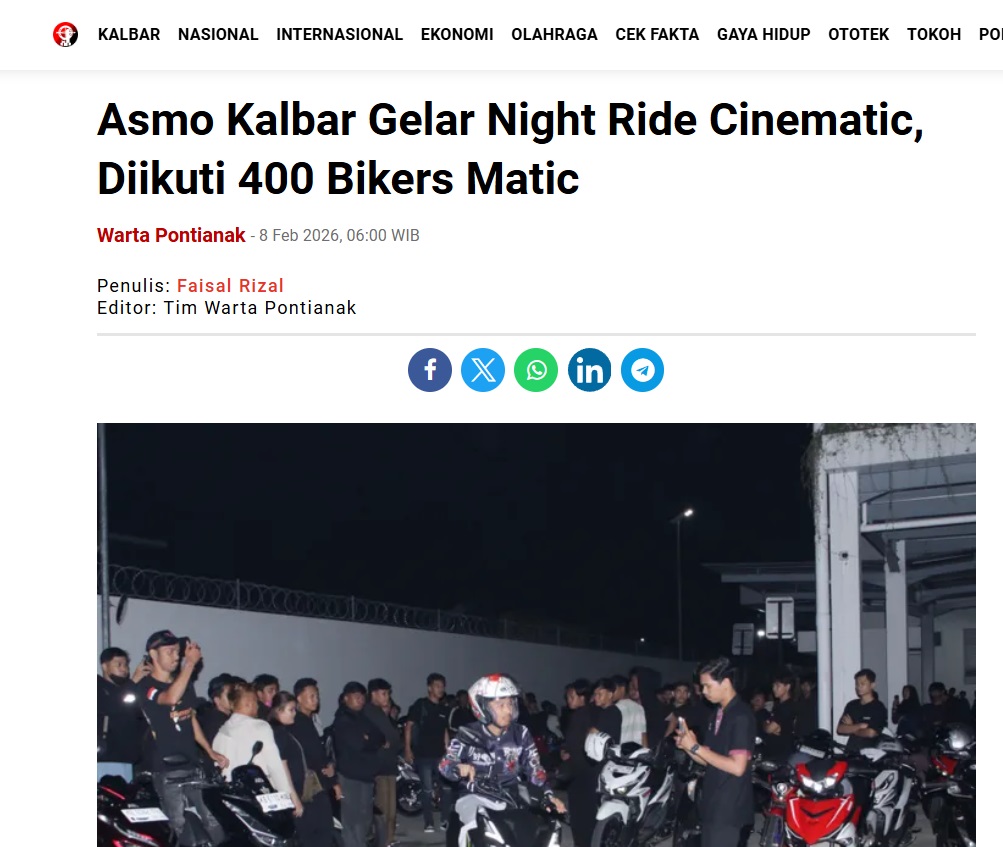This screenshot has width=1003, height=847.
Task: Open the EKONOMI section
Action: [457, 35]
